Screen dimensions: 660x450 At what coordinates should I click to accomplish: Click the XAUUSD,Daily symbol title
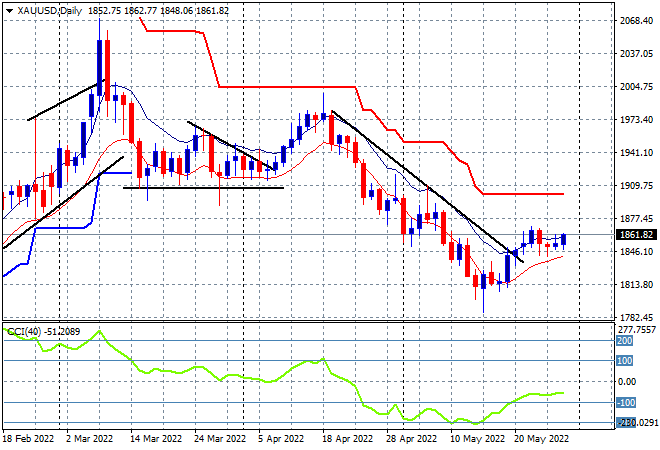tap(47, 9)
